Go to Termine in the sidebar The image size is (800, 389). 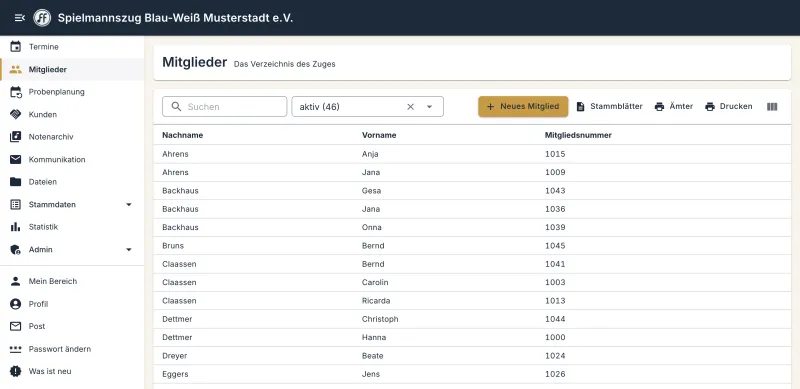(72, 46)
